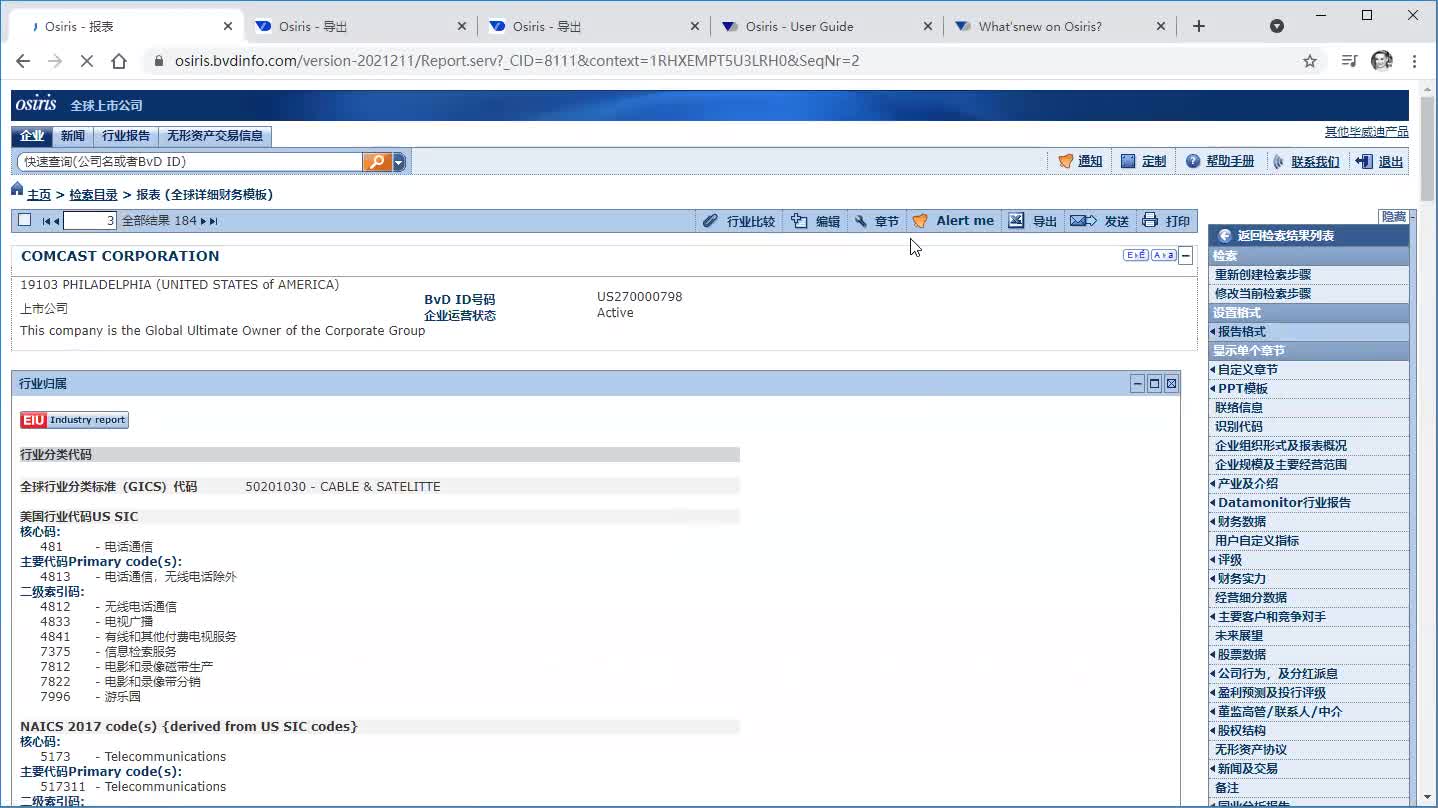Click the orange quick search magnifier button
The height and width of the screenshot is (808, 1438).
click(x=377, y=162)
